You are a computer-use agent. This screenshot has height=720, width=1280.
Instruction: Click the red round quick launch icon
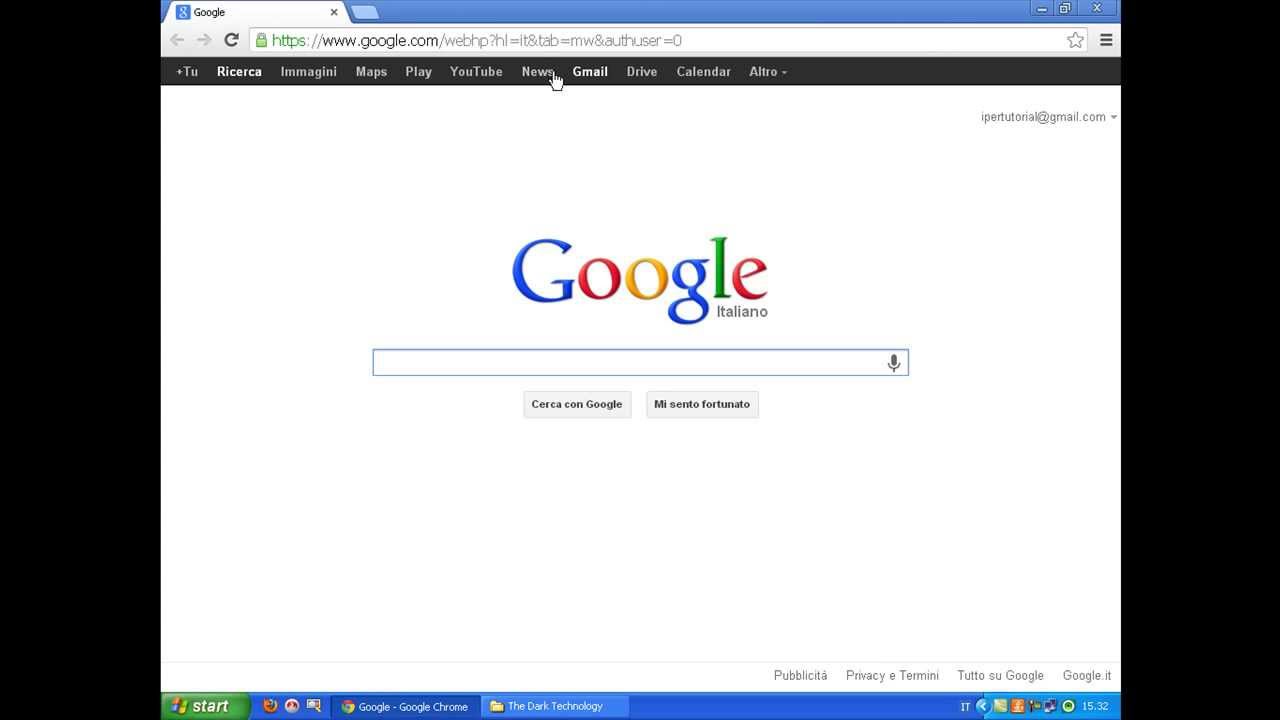click(292, 706)
